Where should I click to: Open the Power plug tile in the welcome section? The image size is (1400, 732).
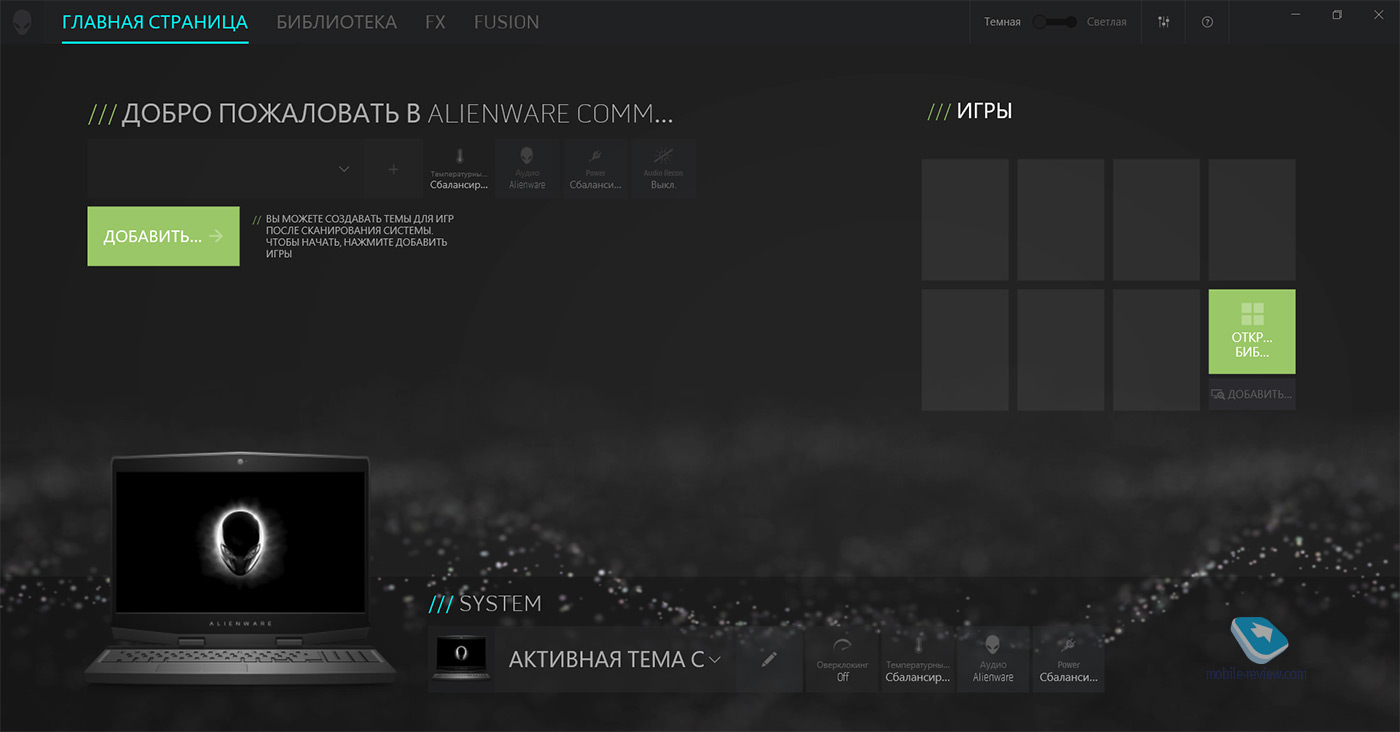pyautogui.click(x=595, y=169)
